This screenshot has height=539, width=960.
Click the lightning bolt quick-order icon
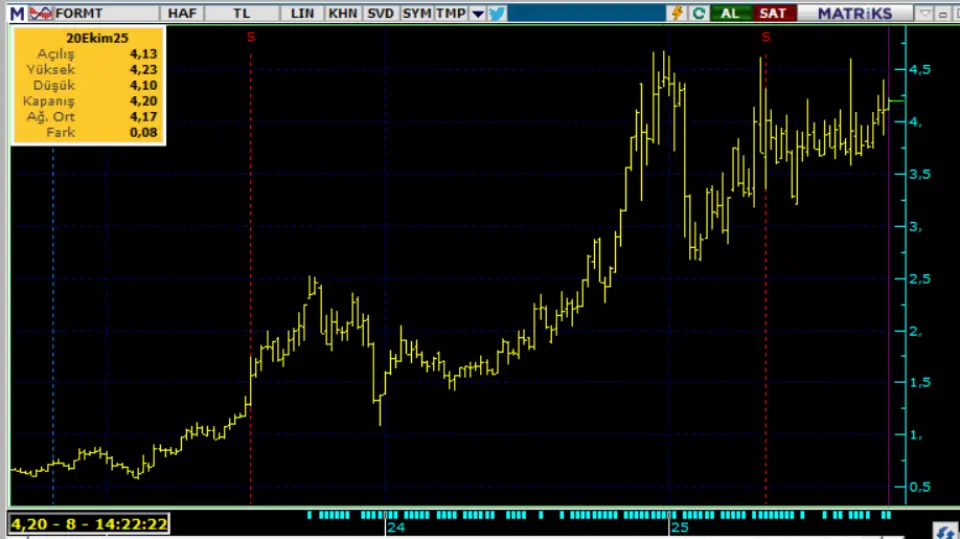click(677, 13)
